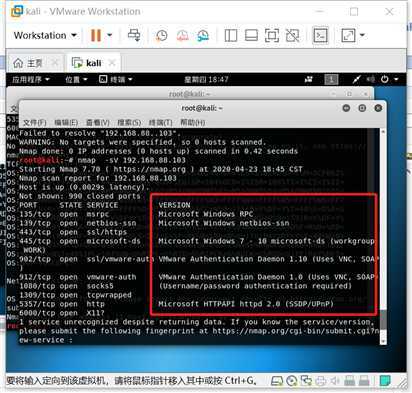This screenshot has width=412, height=393.
Task: Click the volume icon in Kali panel
Action: pos(370,79)
